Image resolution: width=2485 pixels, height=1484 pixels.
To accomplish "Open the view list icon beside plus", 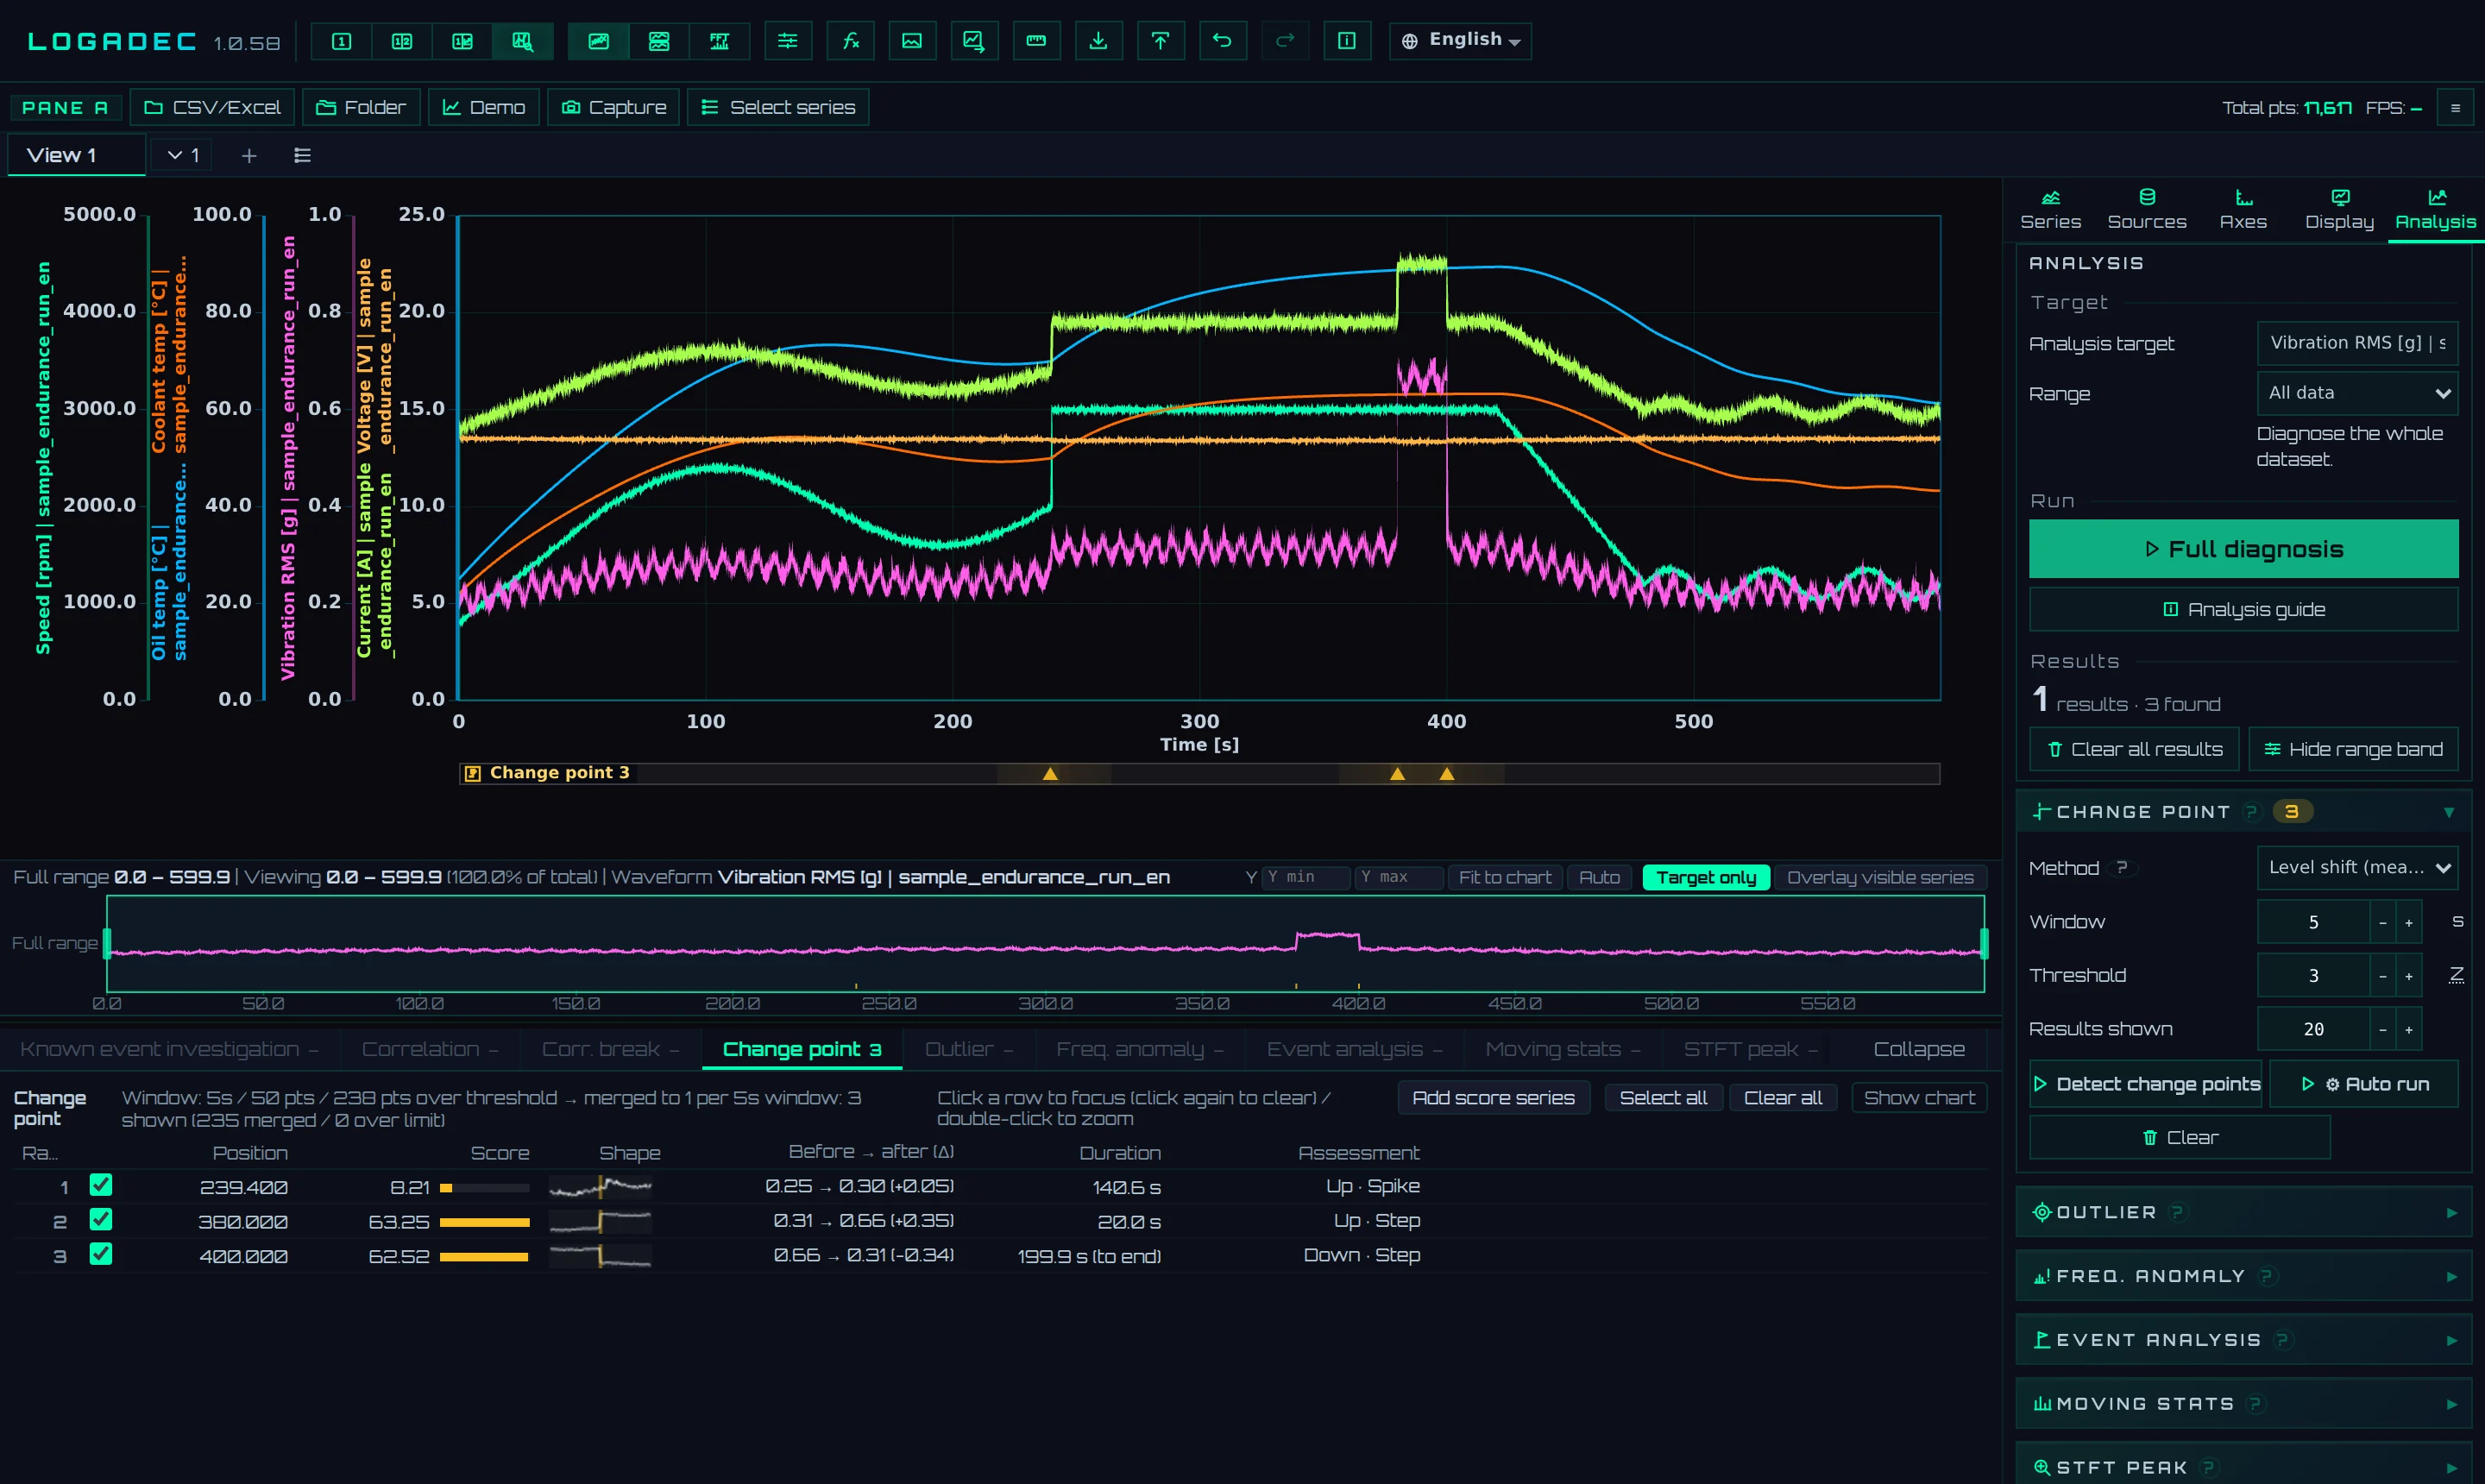I will [x=302, y=155].
